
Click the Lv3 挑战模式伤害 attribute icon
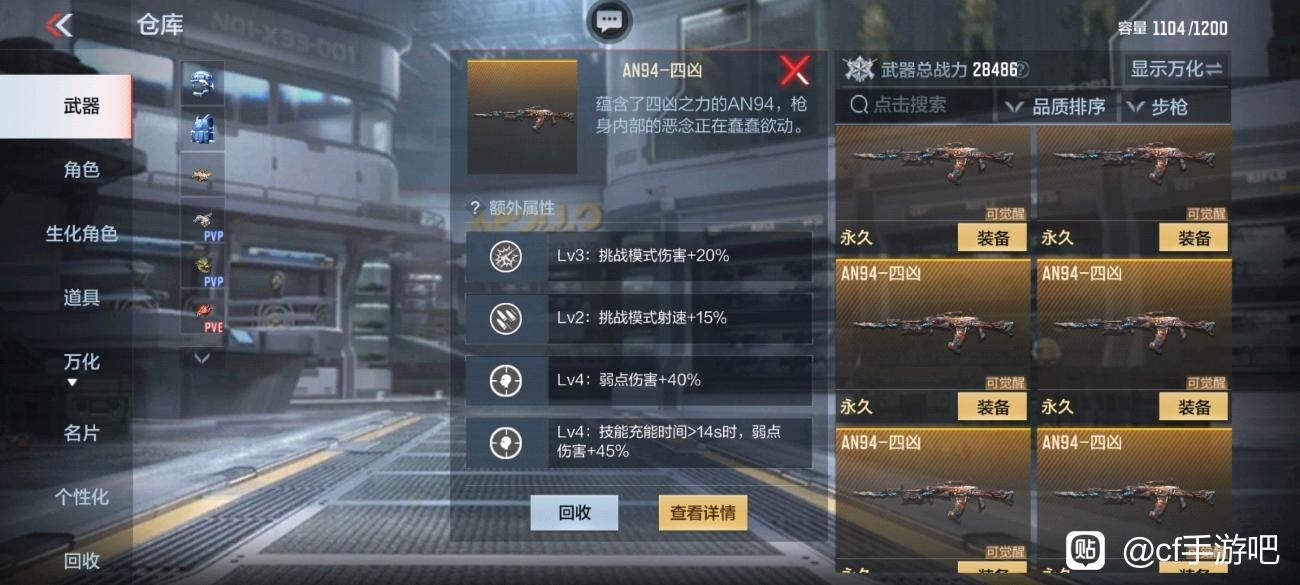click(x=506, y=256)
